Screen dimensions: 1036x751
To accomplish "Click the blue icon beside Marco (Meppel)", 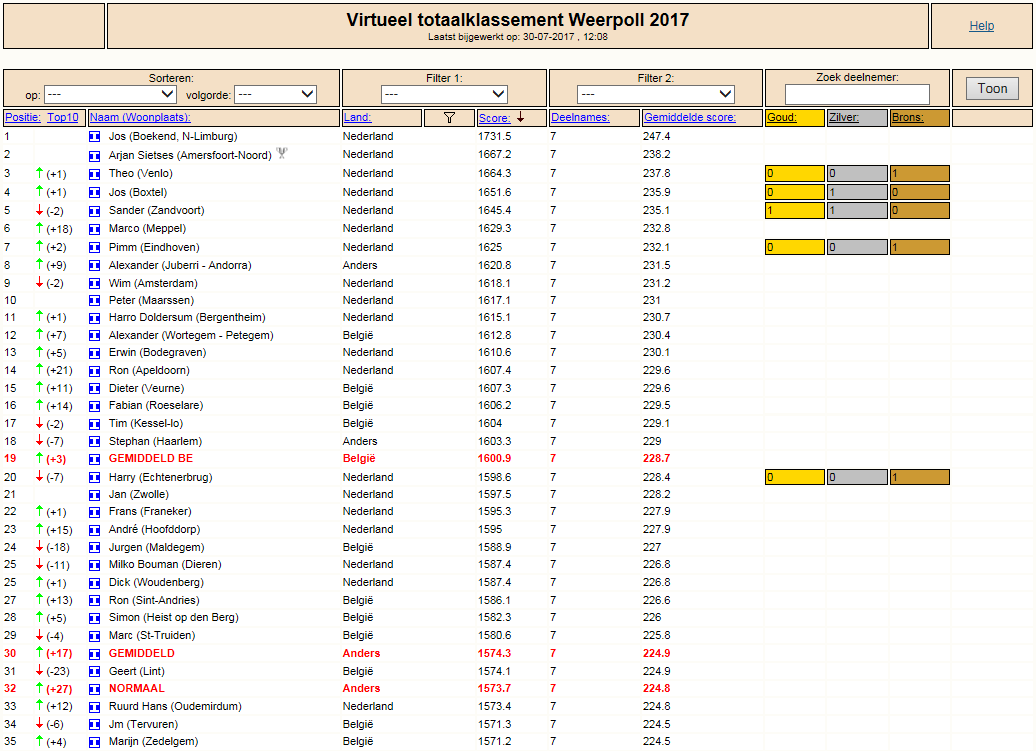I will pos(94,229).
